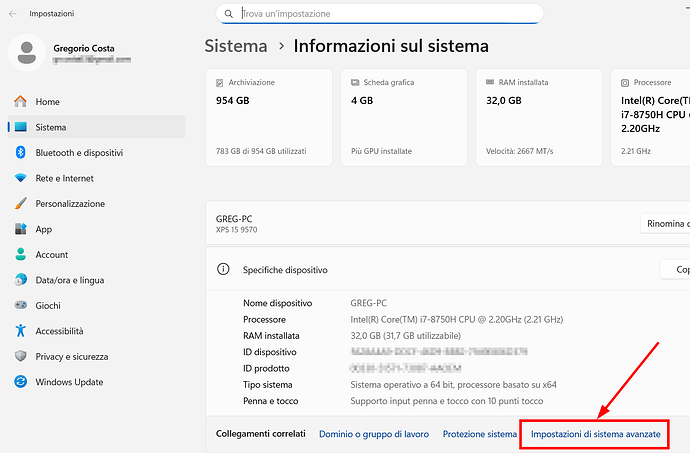Click the Accessibilità figure icon
Image resolution: width=690 pixels, height=453 pixels.
21,331
